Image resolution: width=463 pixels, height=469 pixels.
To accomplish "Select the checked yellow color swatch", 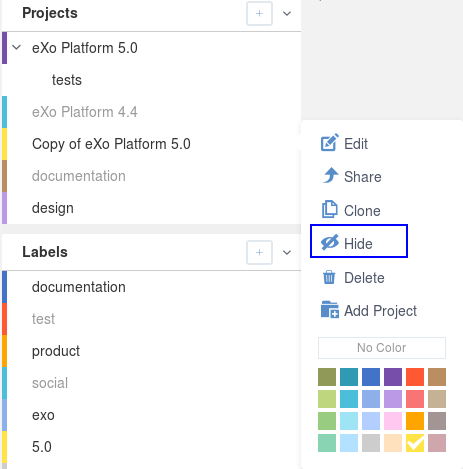I will pos(415,443).
